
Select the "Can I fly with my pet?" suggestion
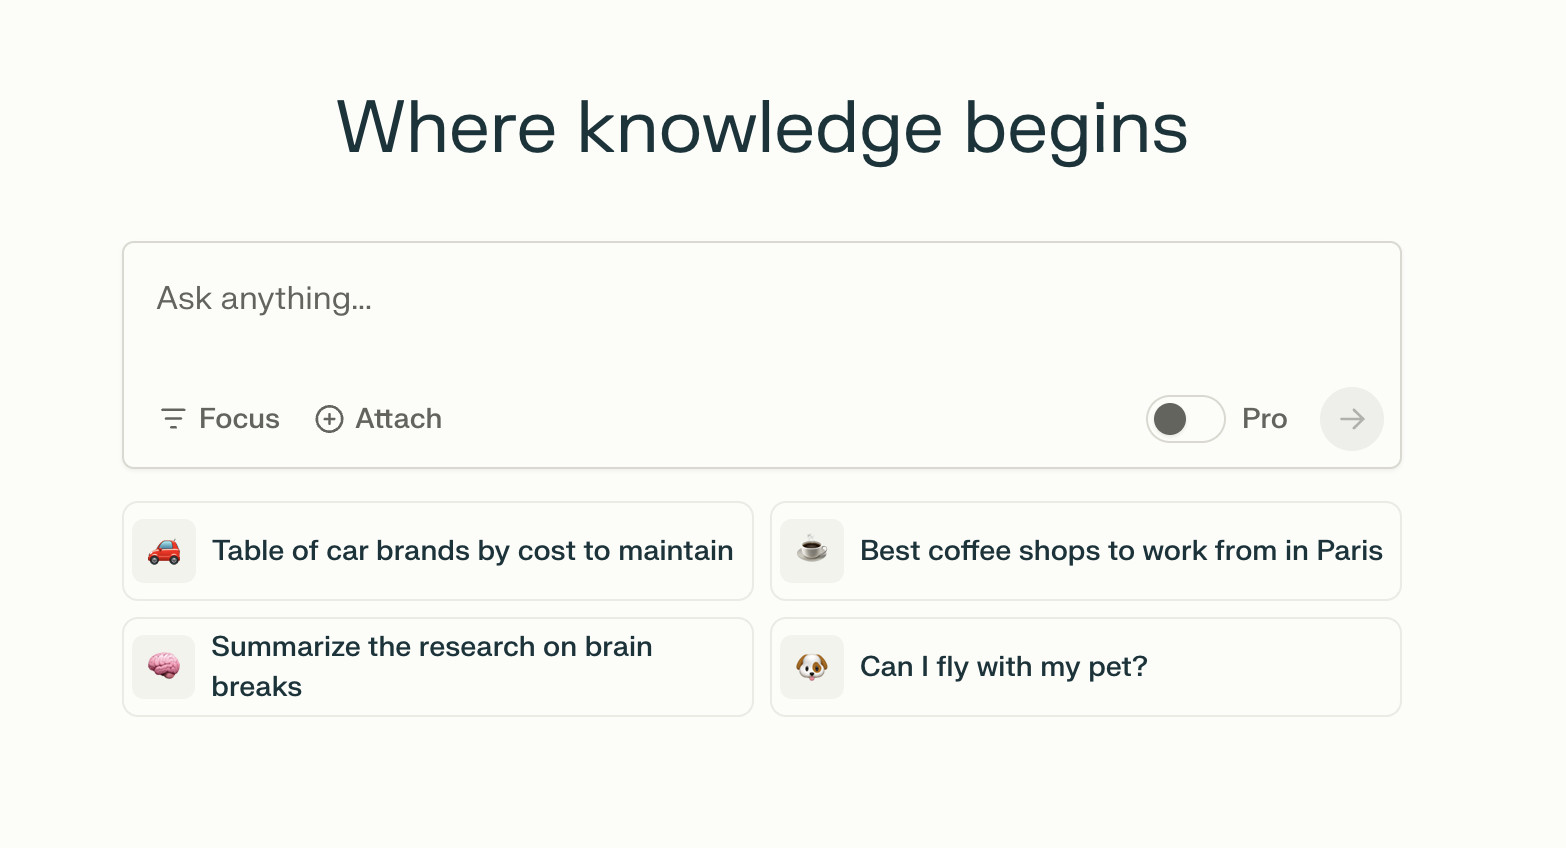pos(1003,667)
